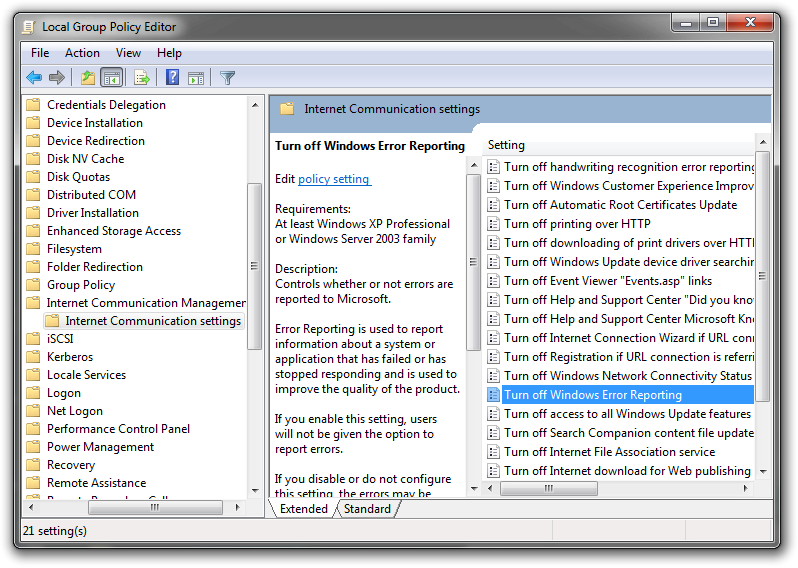Toggle the Show/Hide Action Pane button
Image resolution: width=798 pixels, height=568 pixels.
[196, 77]
